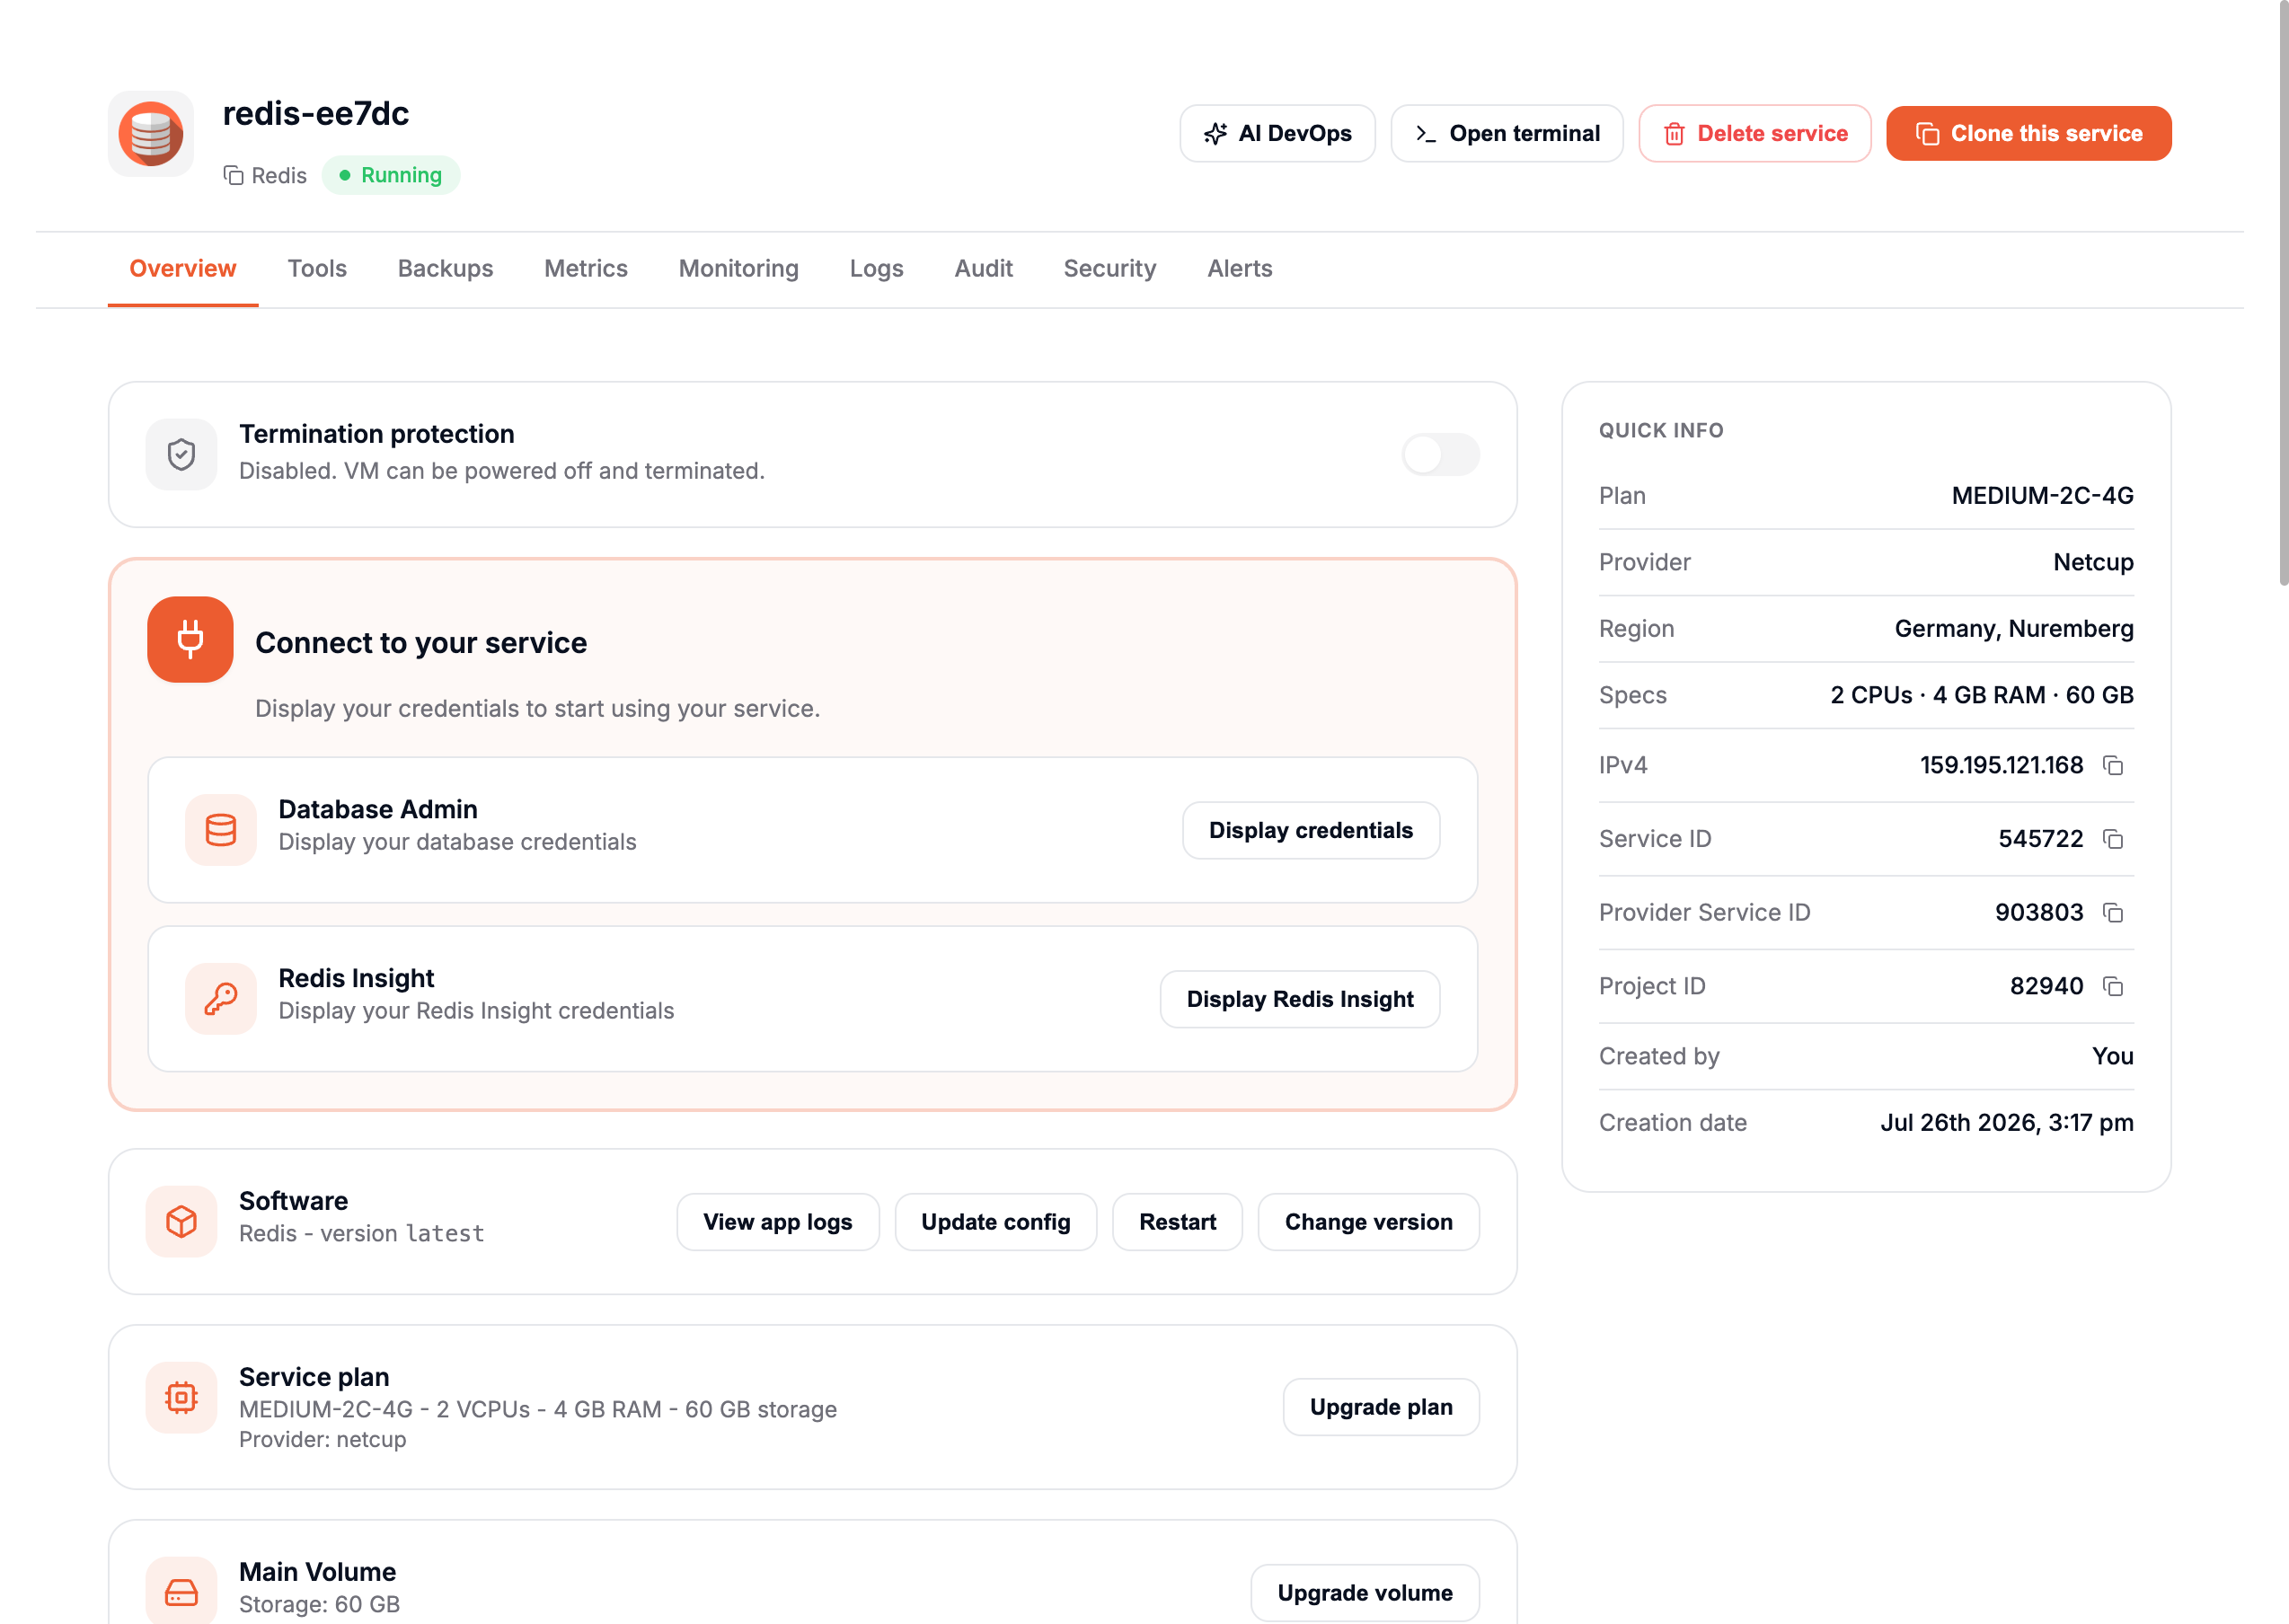Open the Backups tab
Viewport: 2289px width, 1624px height.
coord(445,269)
